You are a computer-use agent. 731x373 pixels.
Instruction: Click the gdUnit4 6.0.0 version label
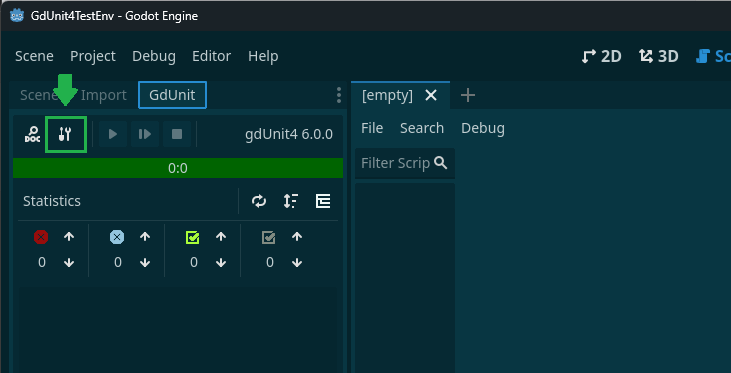[289, 134]
